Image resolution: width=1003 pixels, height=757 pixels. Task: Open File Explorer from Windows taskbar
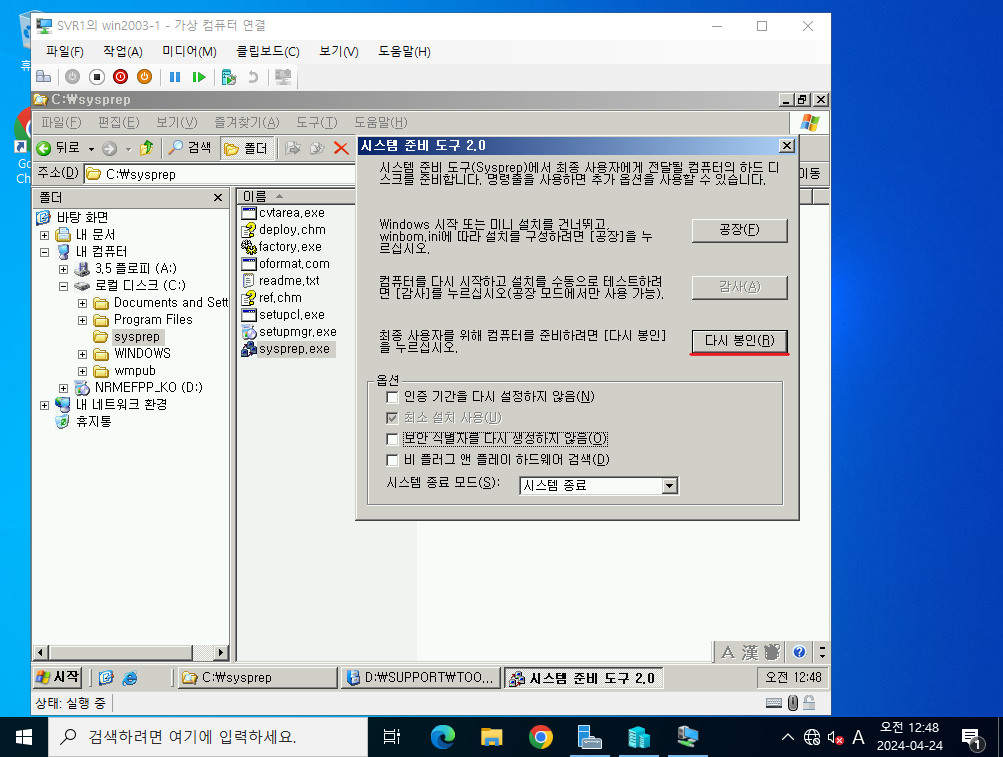tap(491, 737)
